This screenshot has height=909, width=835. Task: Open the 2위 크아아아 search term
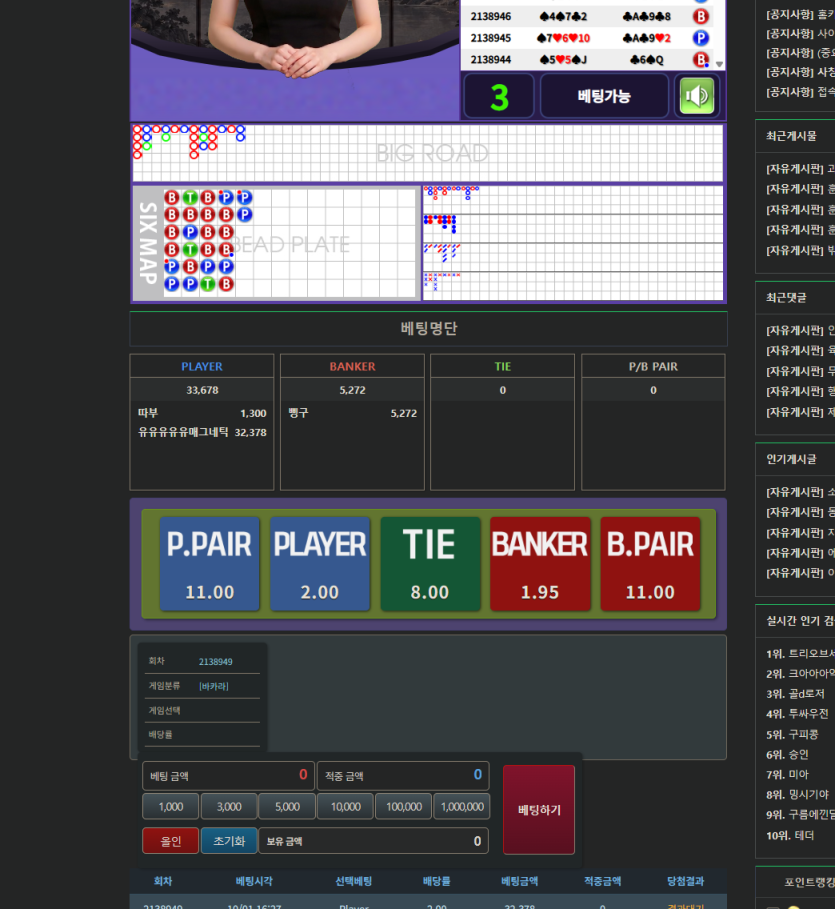800,674
